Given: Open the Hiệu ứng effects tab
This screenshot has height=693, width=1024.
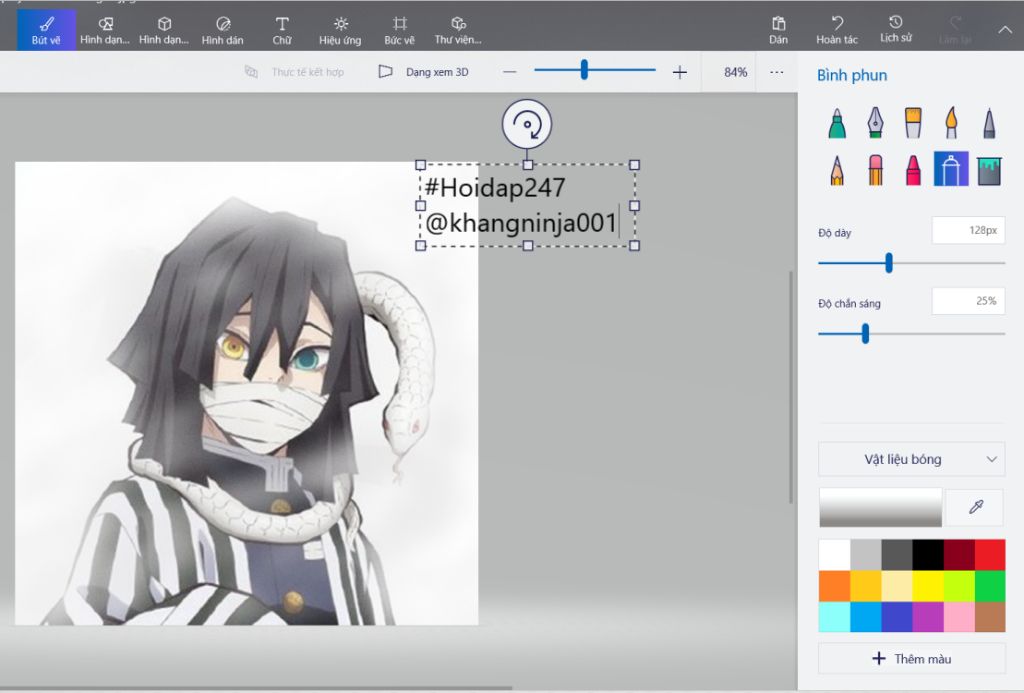Looking at the screenshot, I should pos(340,30).
